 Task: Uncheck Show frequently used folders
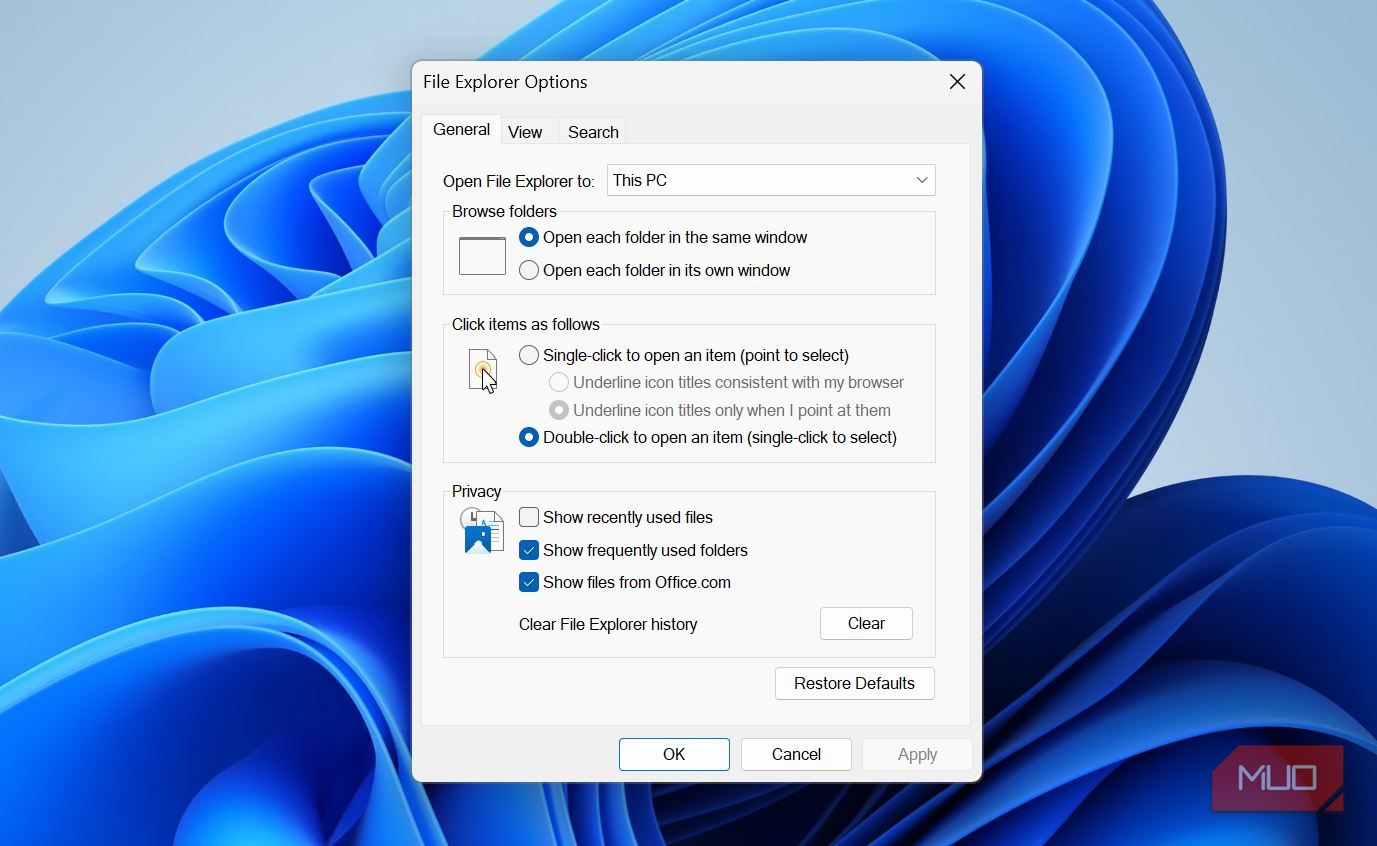(x=529, y=550)
